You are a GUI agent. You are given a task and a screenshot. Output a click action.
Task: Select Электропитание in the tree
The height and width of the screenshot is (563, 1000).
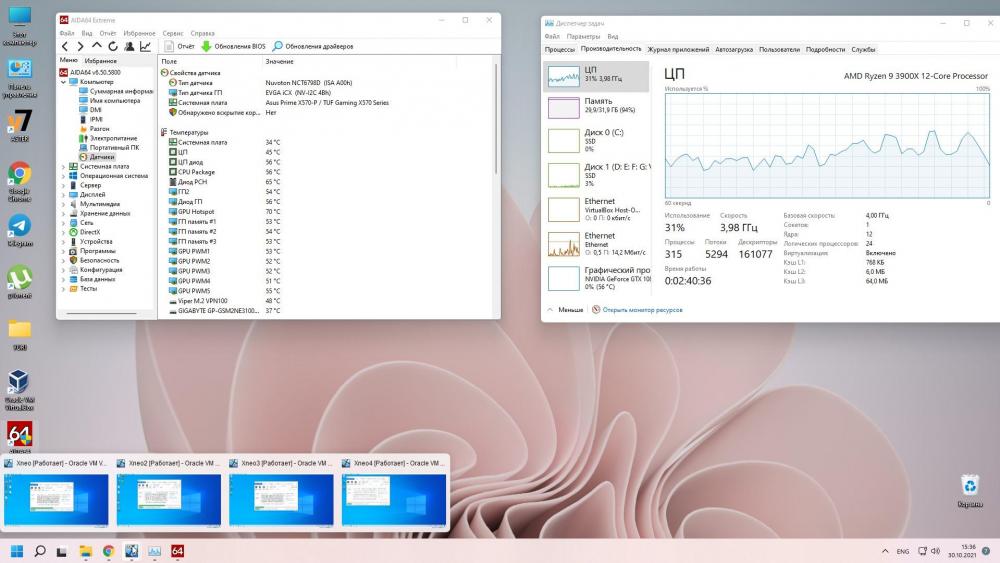coord(108,138)
